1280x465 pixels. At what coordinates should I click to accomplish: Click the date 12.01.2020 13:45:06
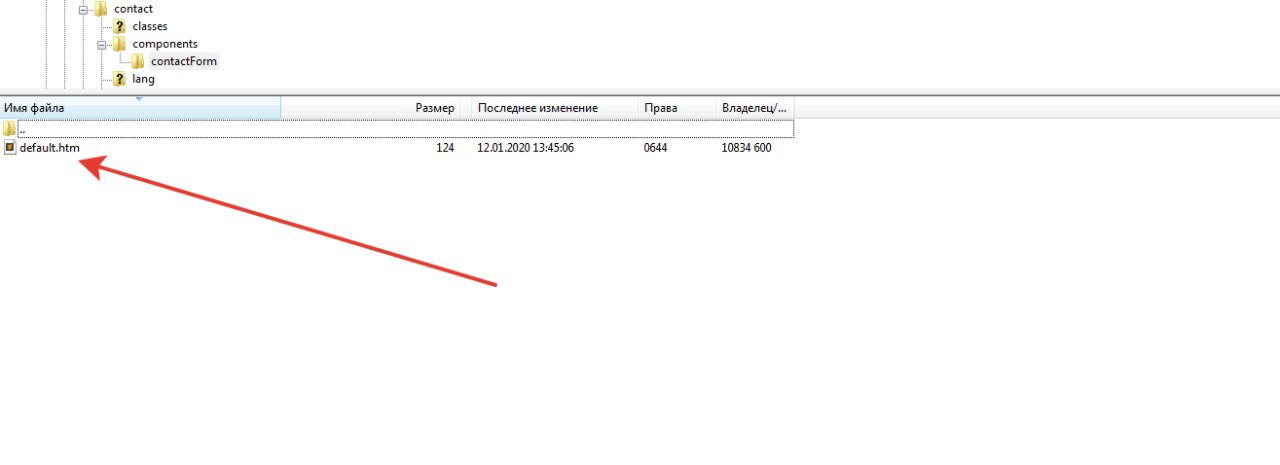(x=526, y=148)
